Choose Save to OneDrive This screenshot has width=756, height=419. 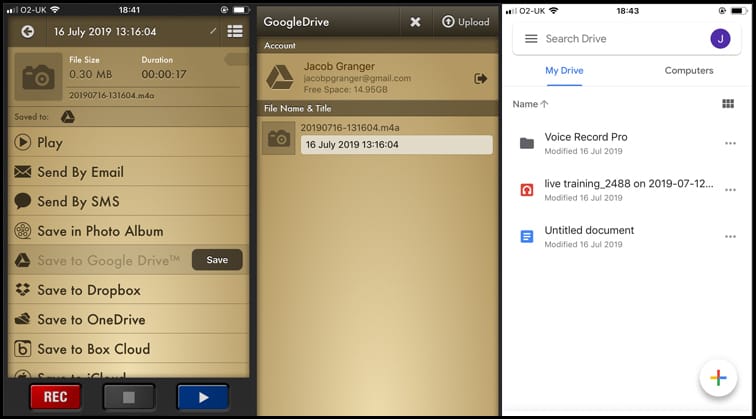[128, 319]
